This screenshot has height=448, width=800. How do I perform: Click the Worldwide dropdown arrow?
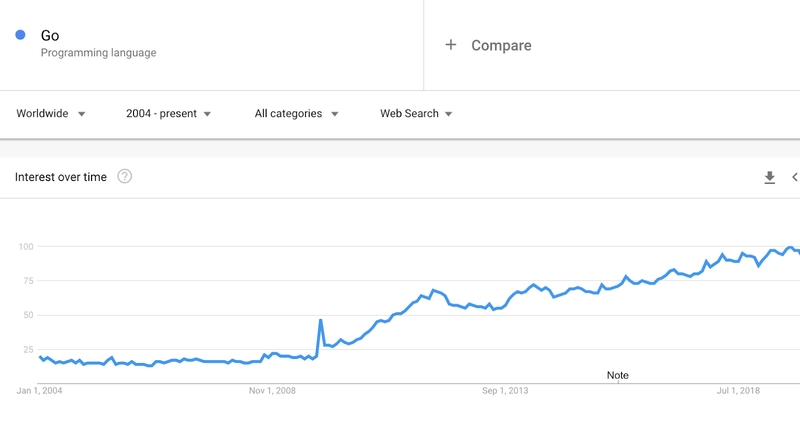tap(81, 114)
